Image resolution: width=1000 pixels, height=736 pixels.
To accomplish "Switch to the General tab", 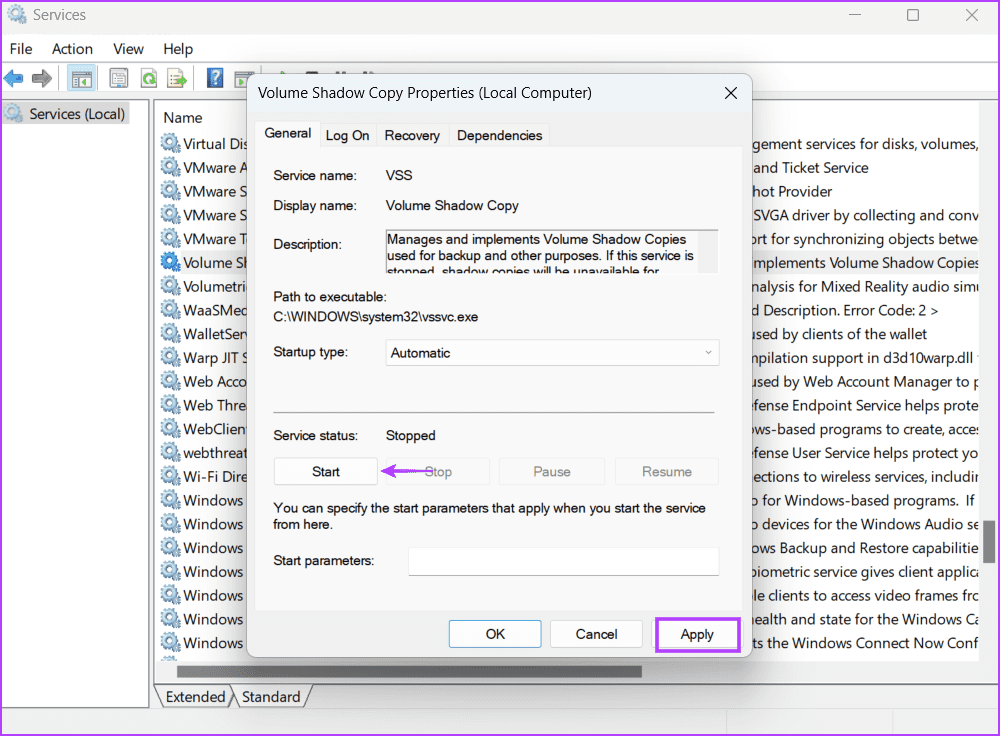I will [x=288, y=133].
